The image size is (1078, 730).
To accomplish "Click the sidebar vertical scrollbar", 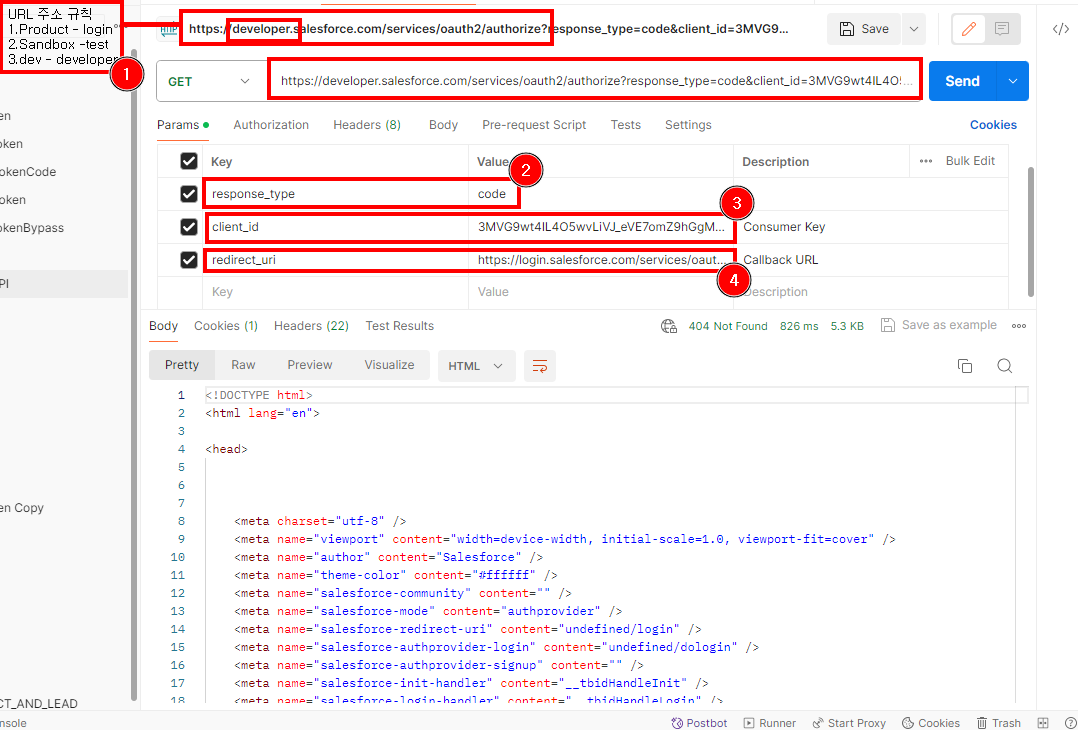I will (x=134, y=375).
